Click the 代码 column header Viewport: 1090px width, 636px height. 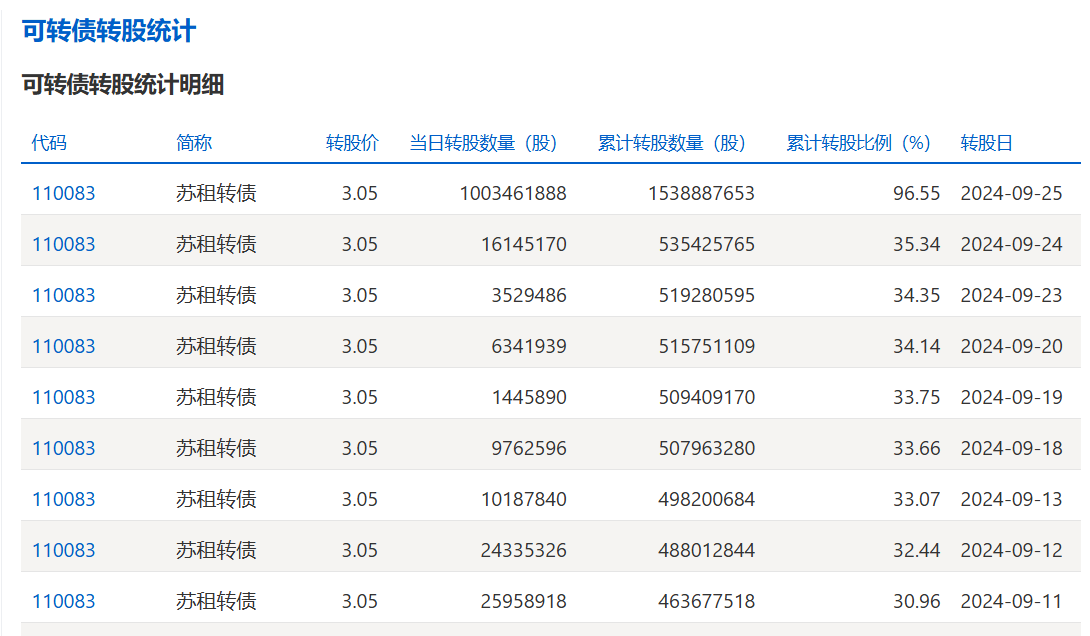[49, 143]
